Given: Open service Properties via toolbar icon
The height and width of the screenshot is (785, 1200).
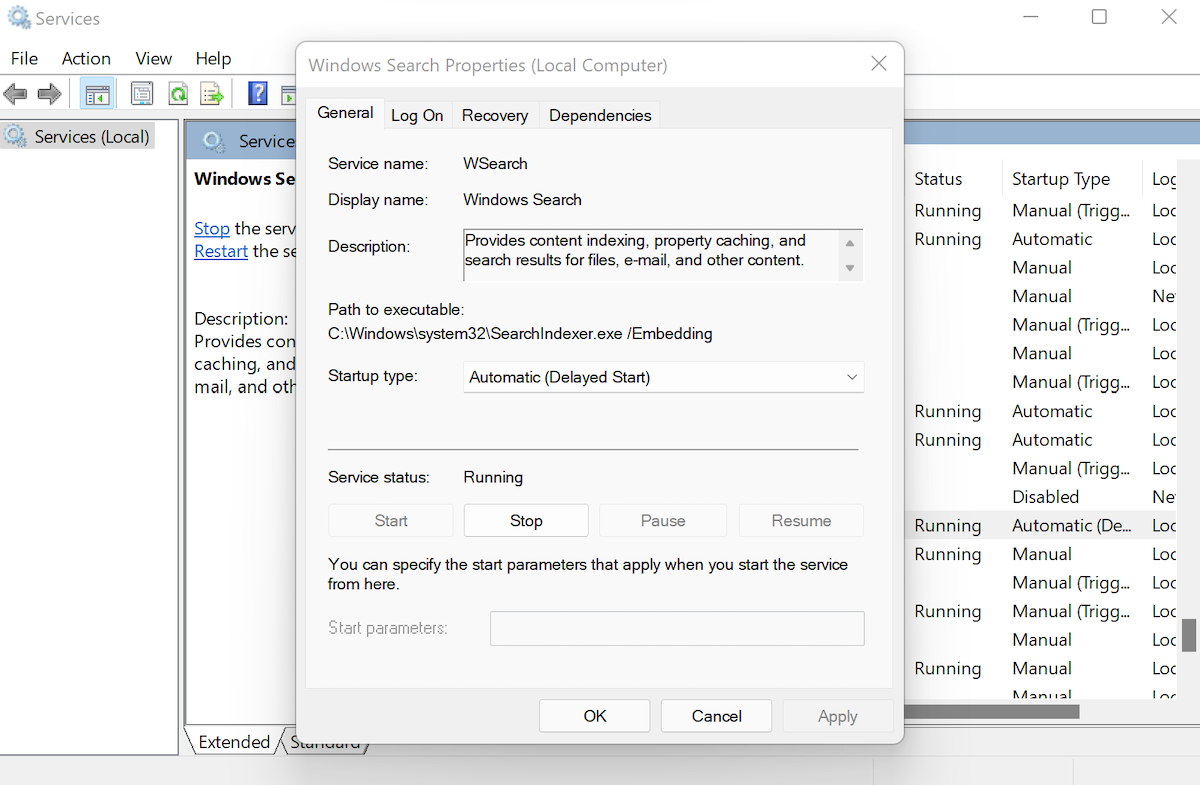Looking at the screenshot, I should [141, 93].
